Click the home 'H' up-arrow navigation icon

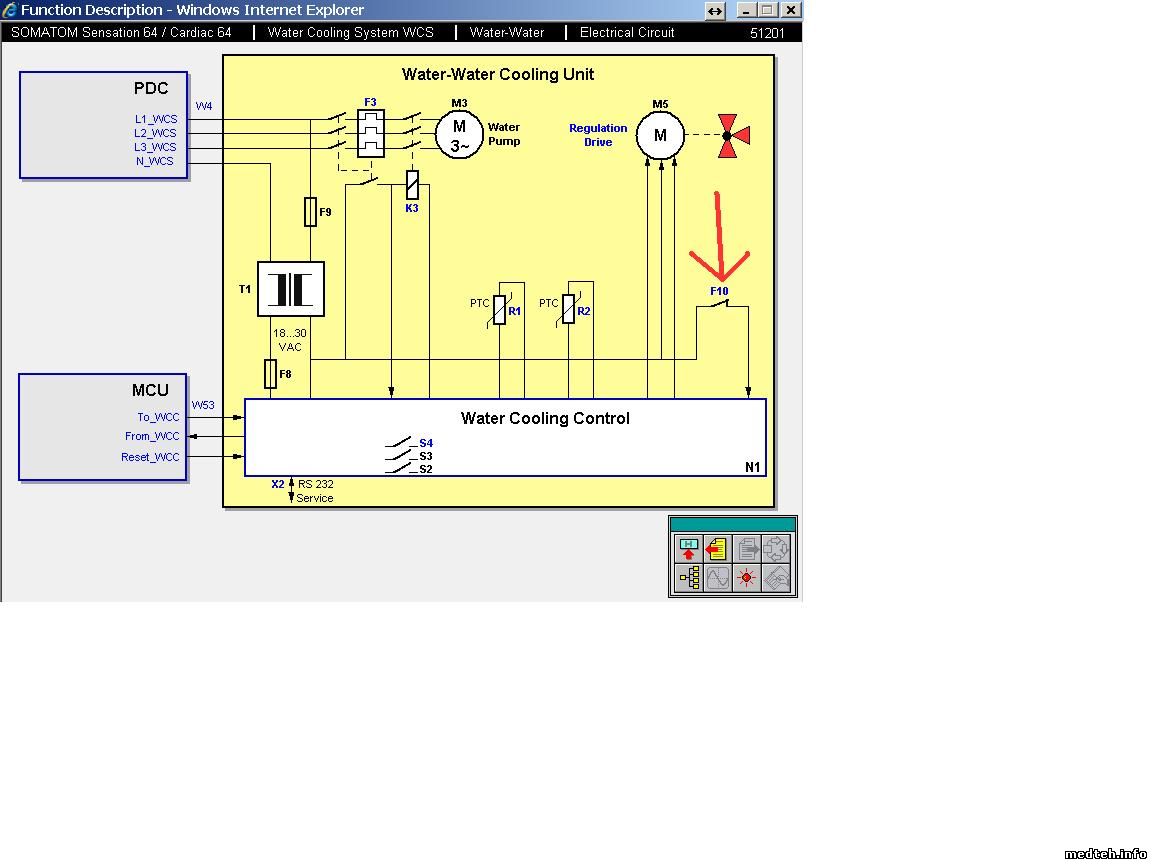pos(688,548)
